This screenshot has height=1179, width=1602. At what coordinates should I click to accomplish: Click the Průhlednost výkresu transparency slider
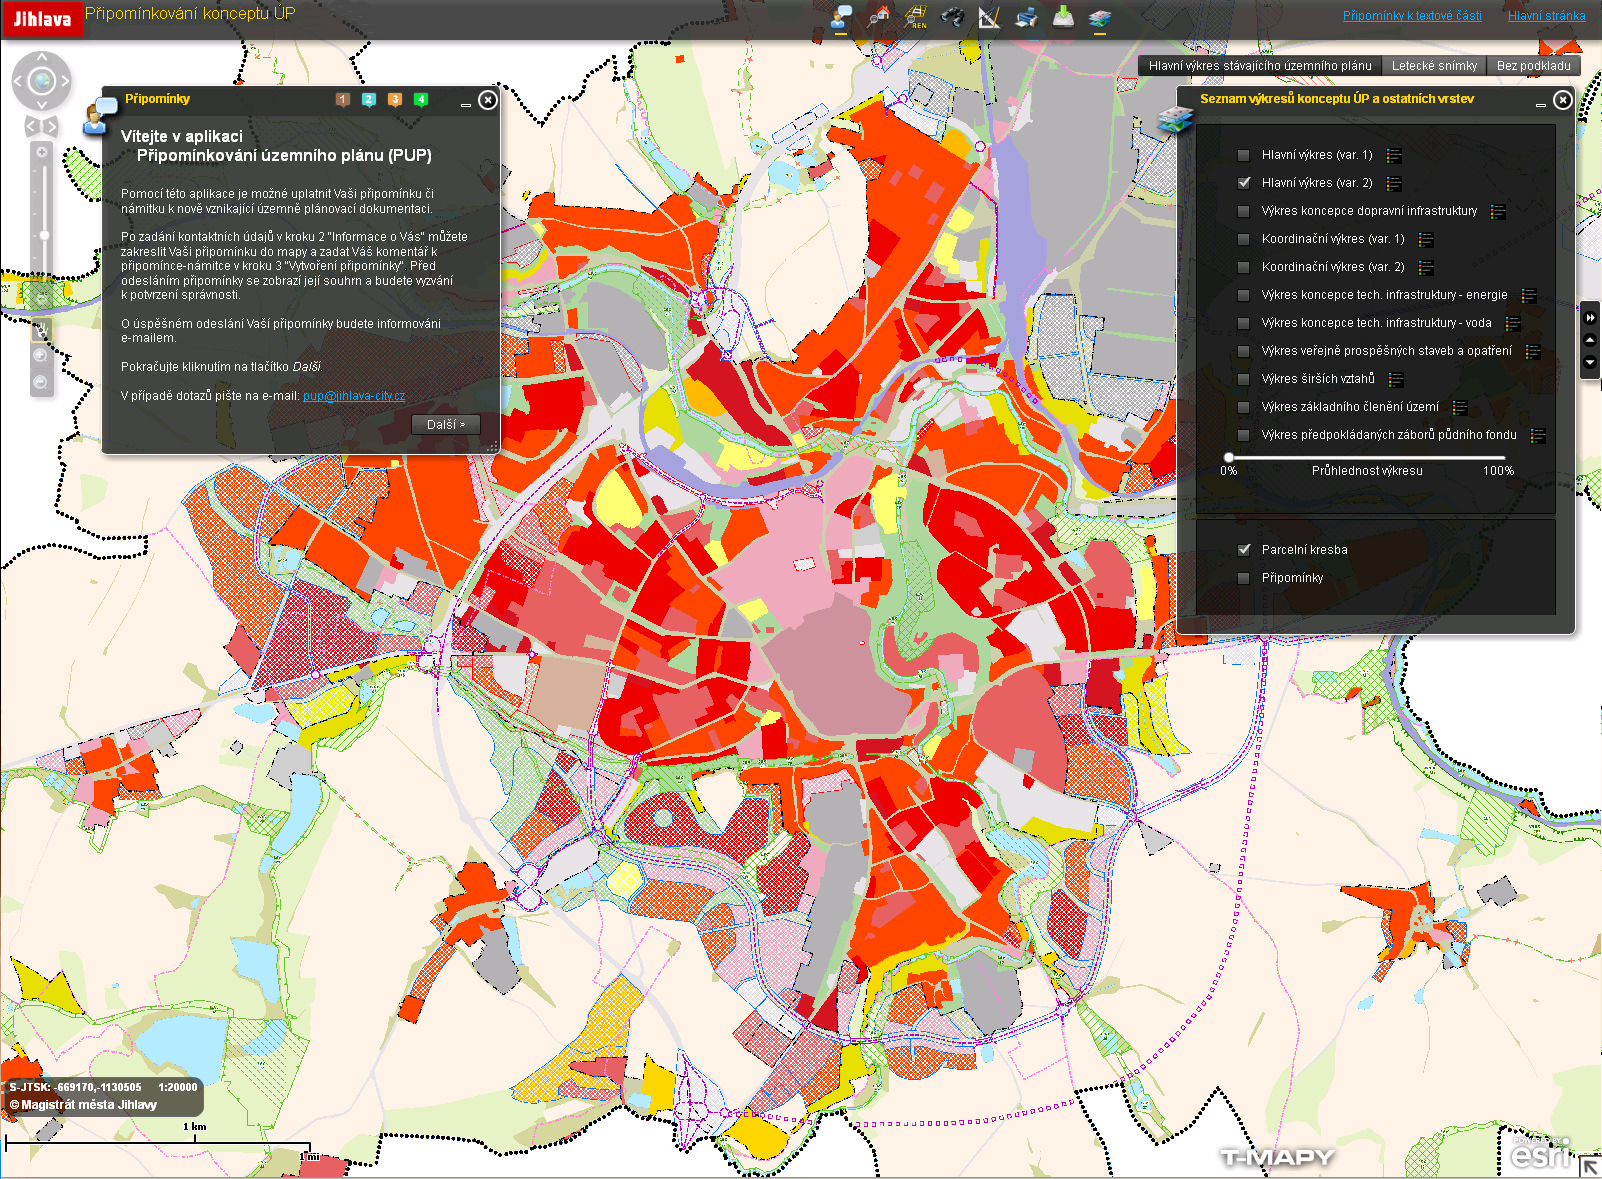[x=1365, y=457]
